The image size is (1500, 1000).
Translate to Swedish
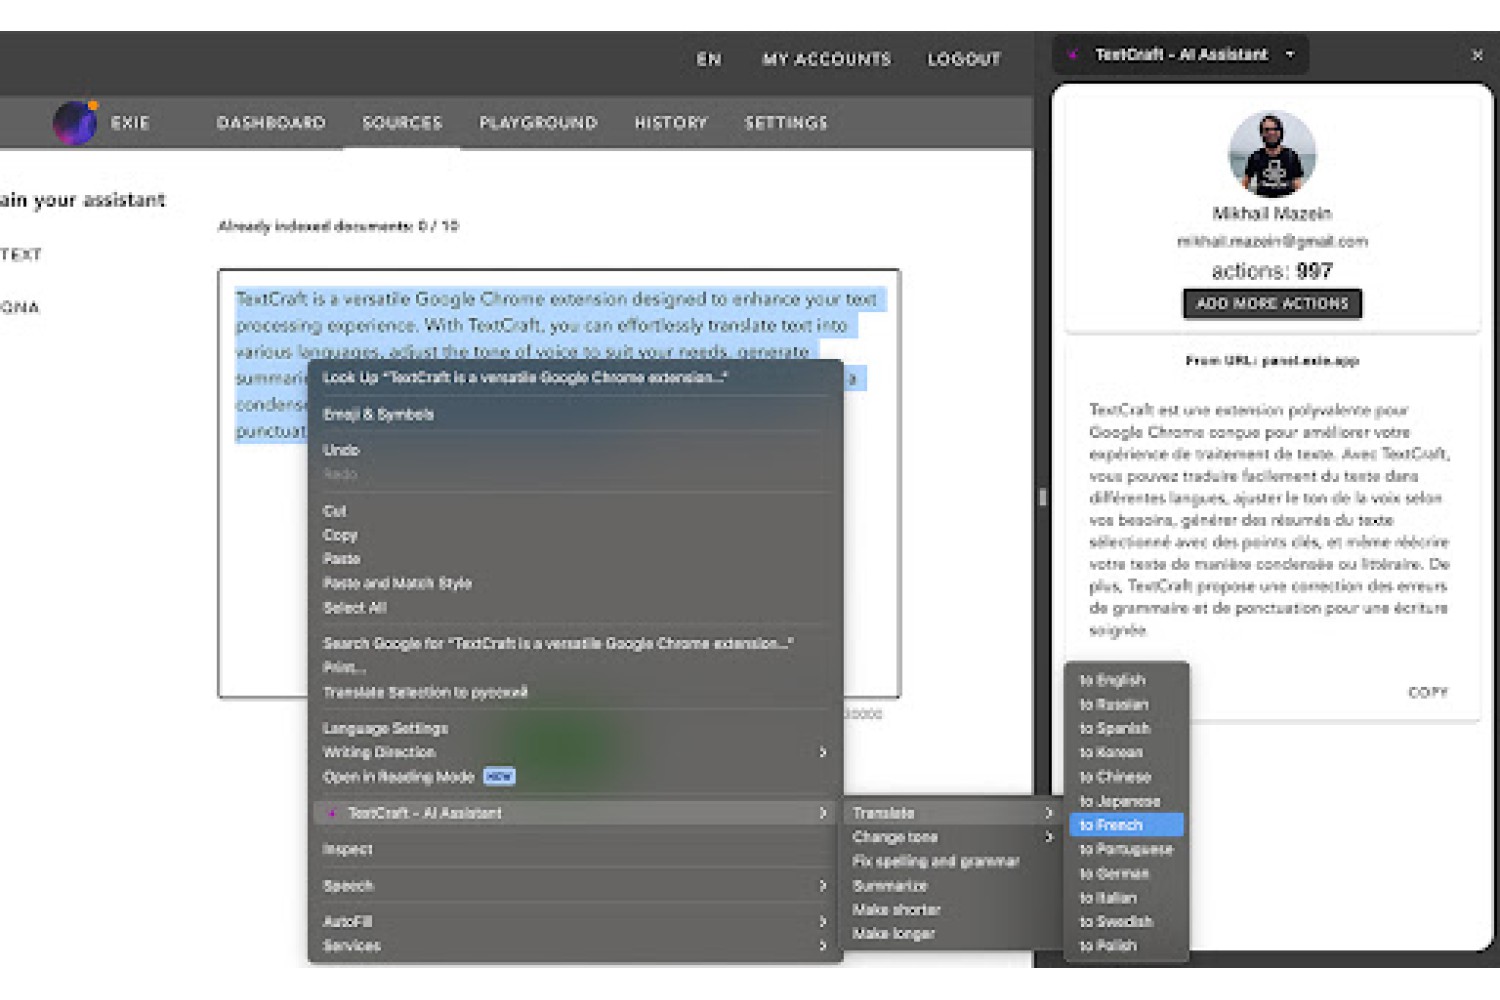point(1127,922)
